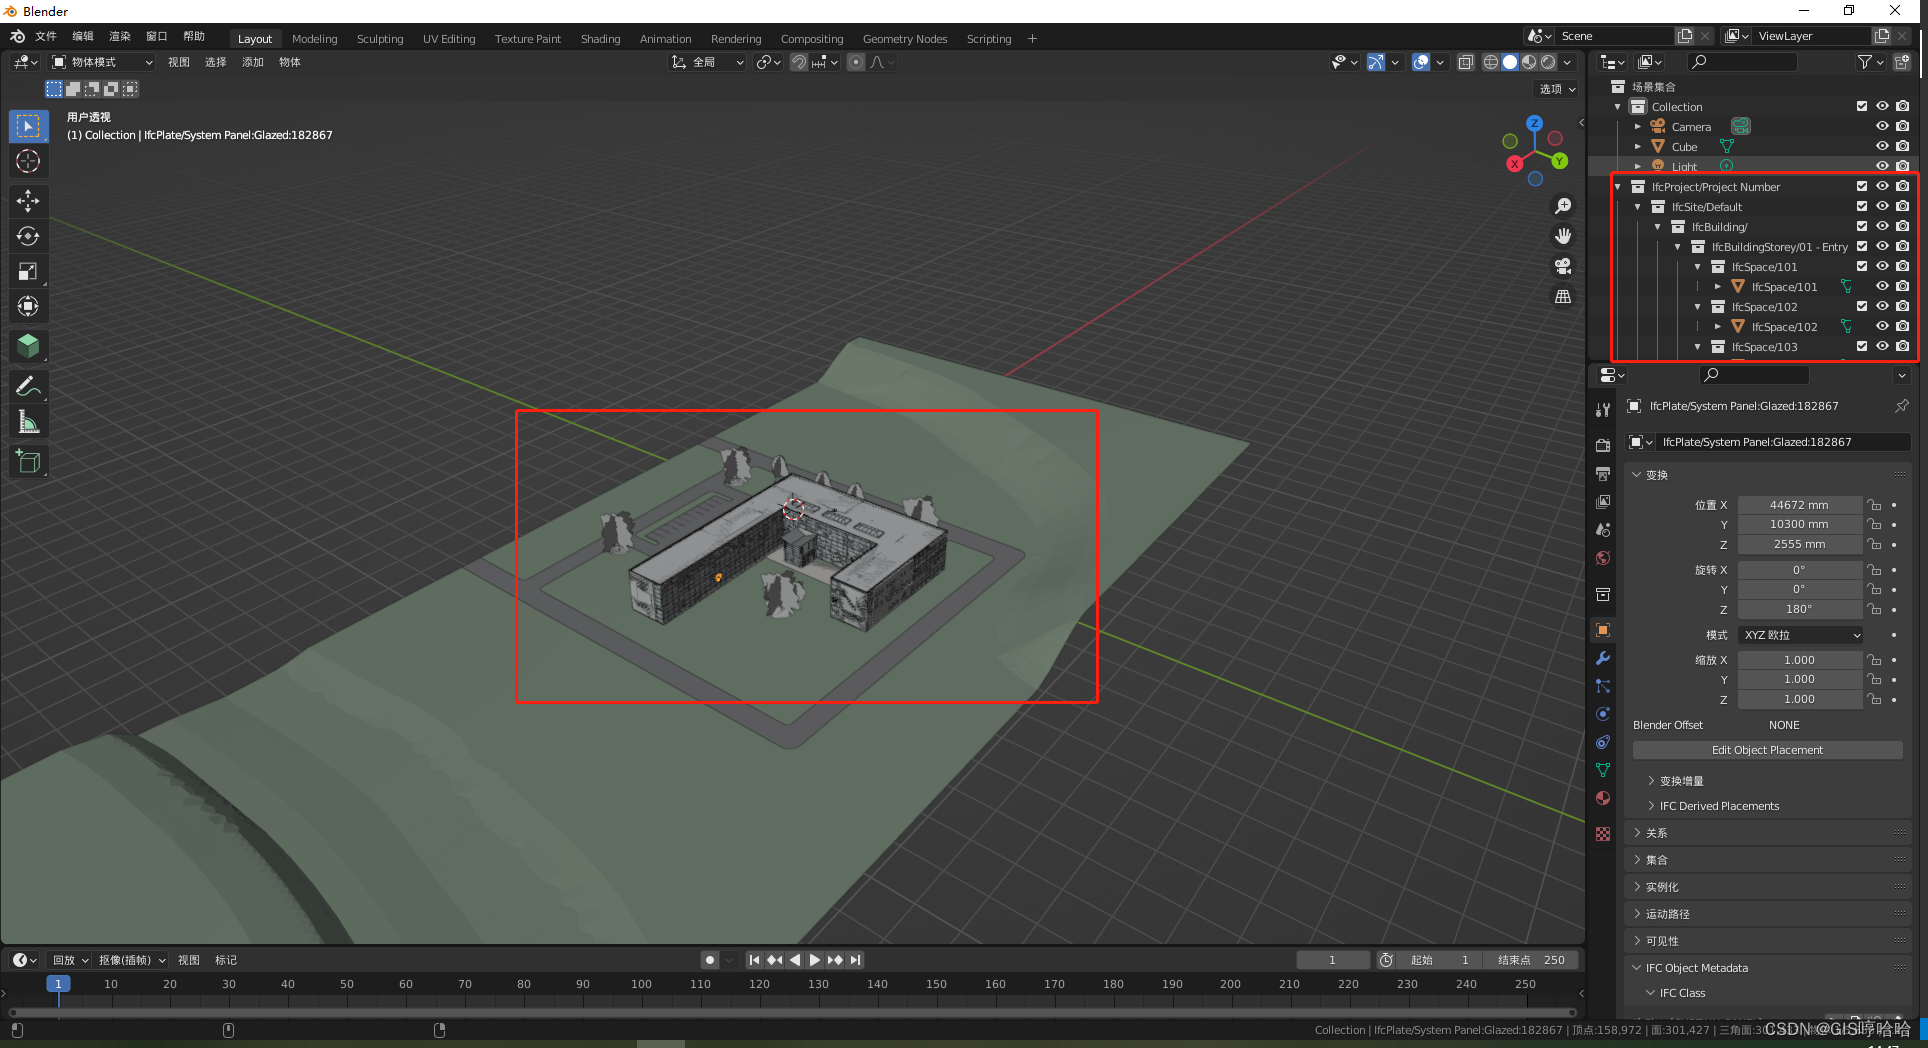Select the Rotate tool
Viewport: 1928px width, 1048px height.
[28, 236]
